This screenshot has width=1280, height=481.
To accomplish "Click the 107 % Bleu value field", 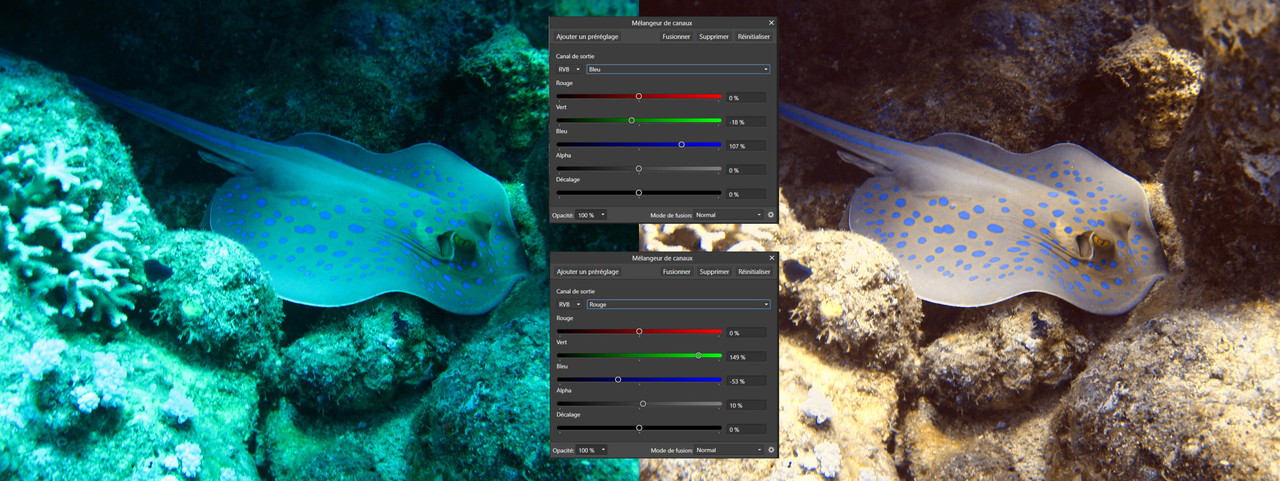I will 746,146.
